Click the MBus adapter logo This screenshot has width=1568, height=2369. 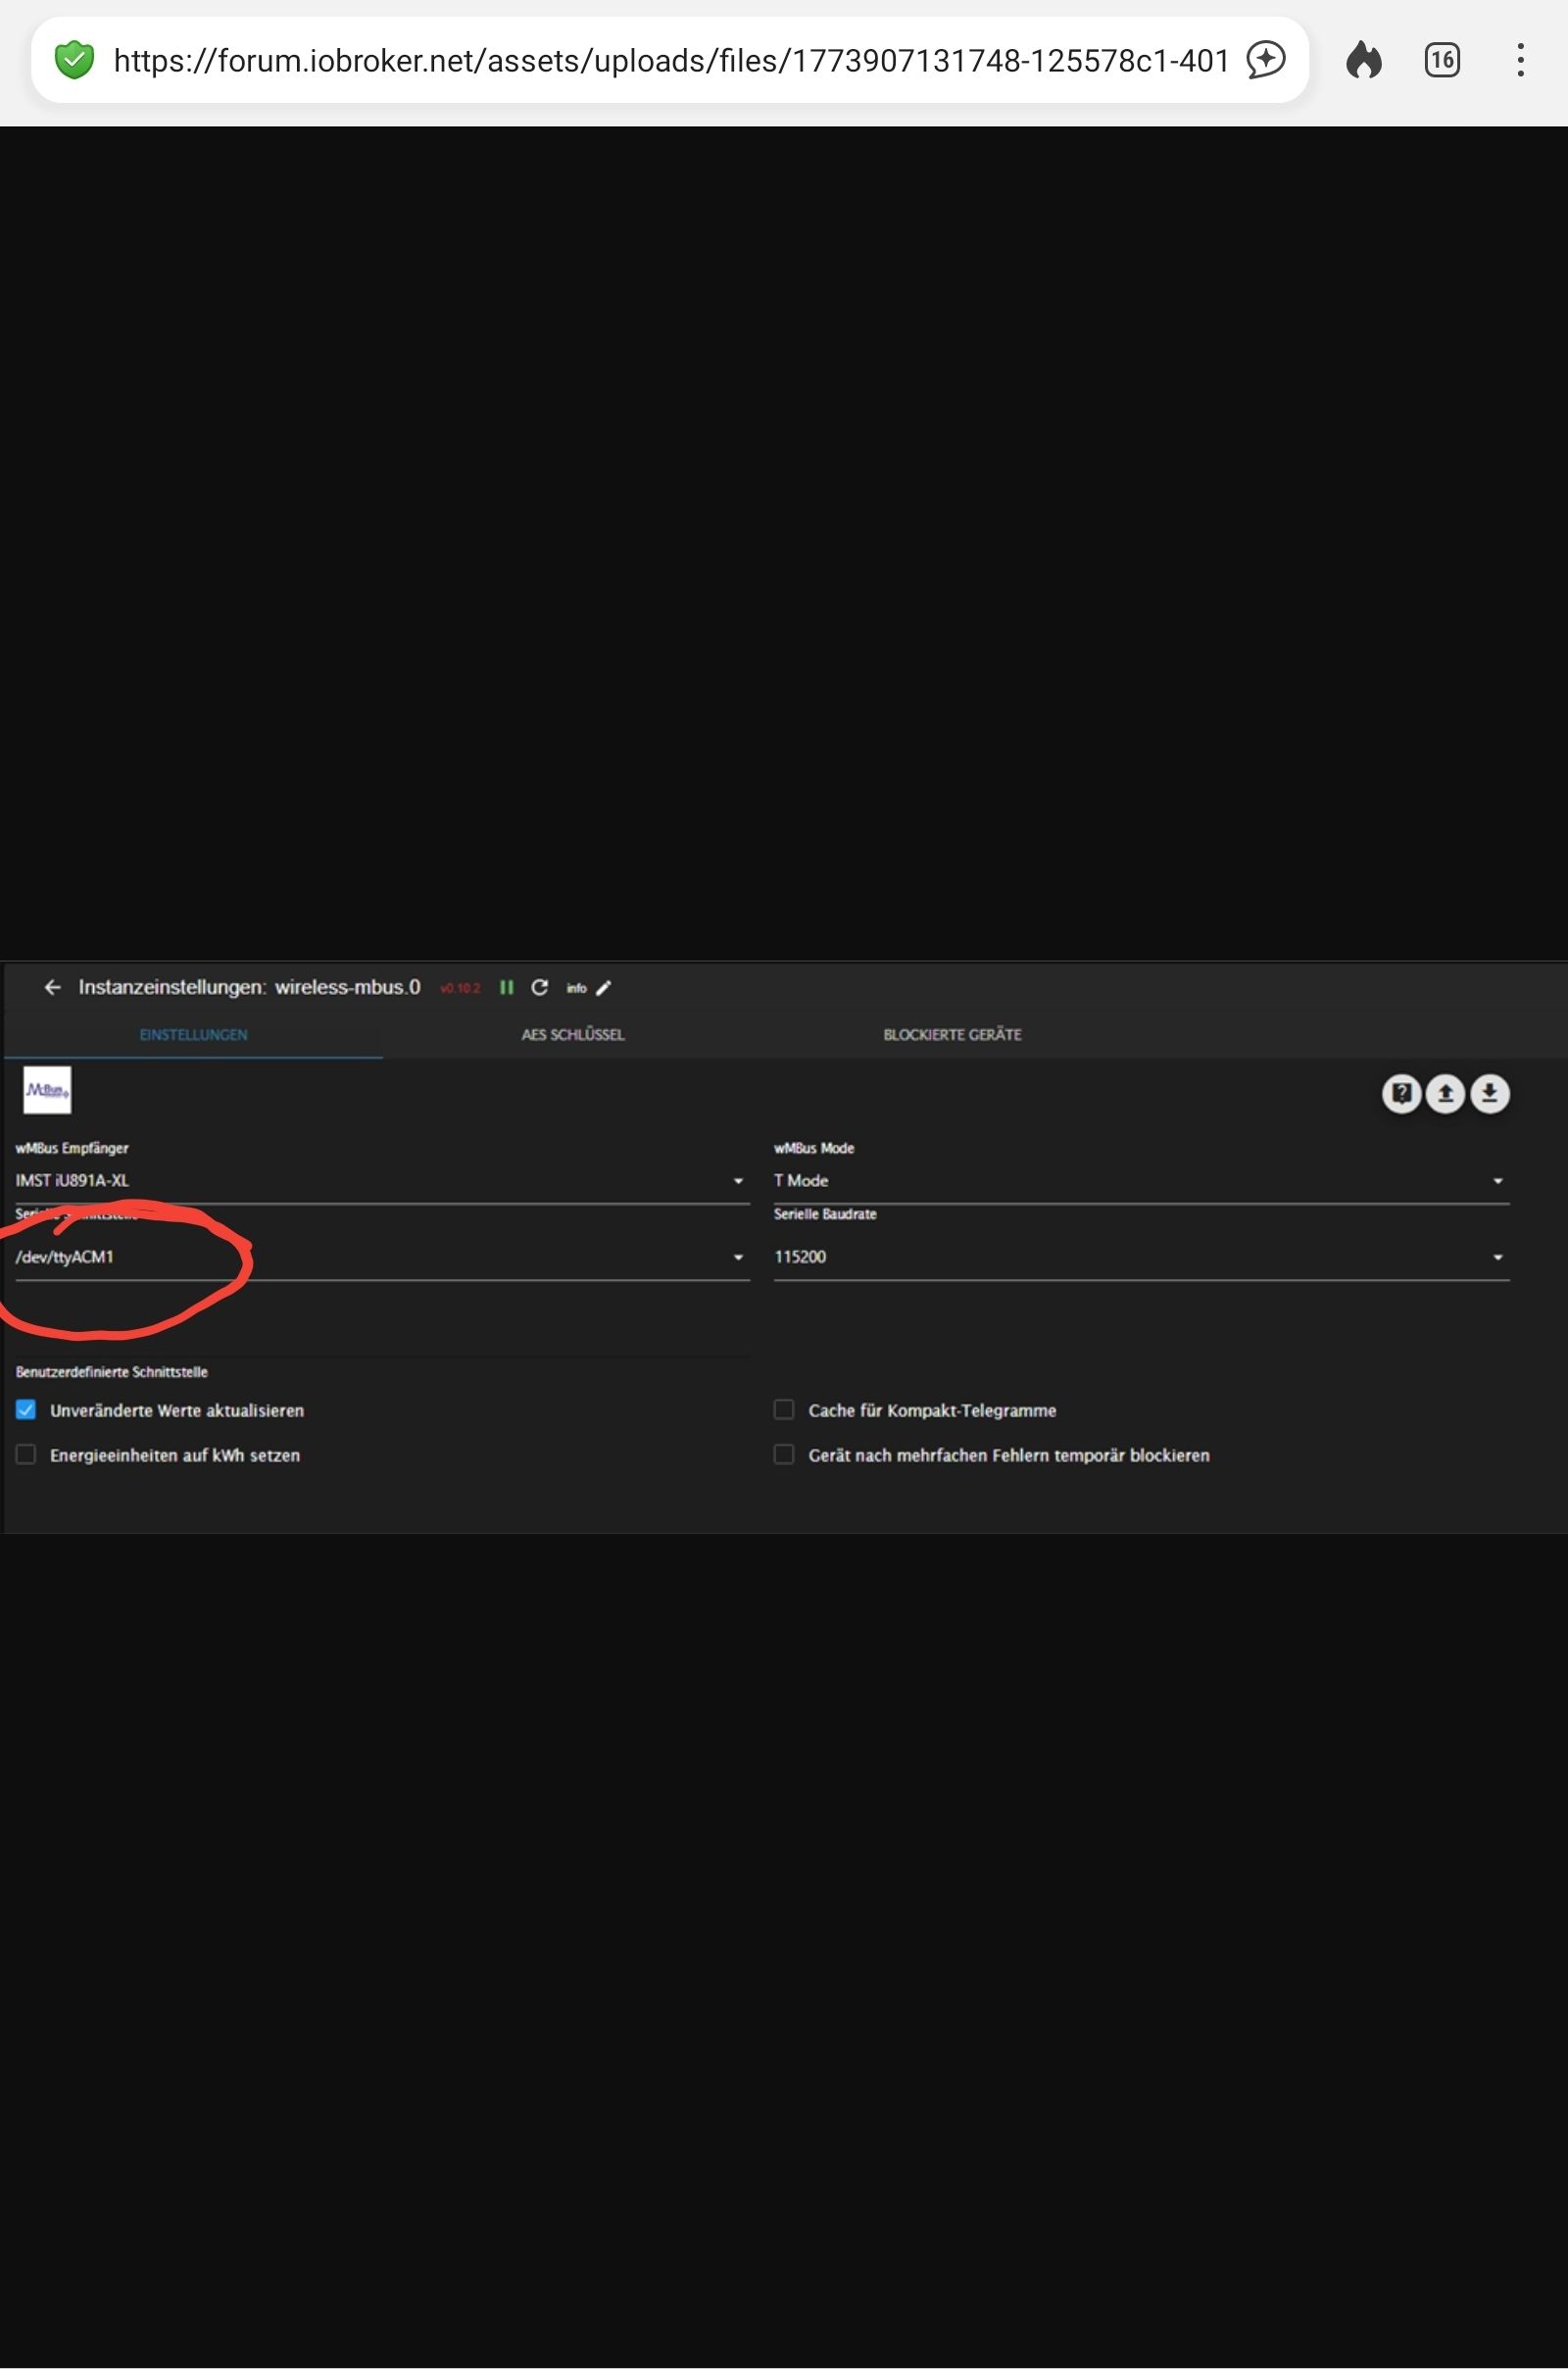46,1091
